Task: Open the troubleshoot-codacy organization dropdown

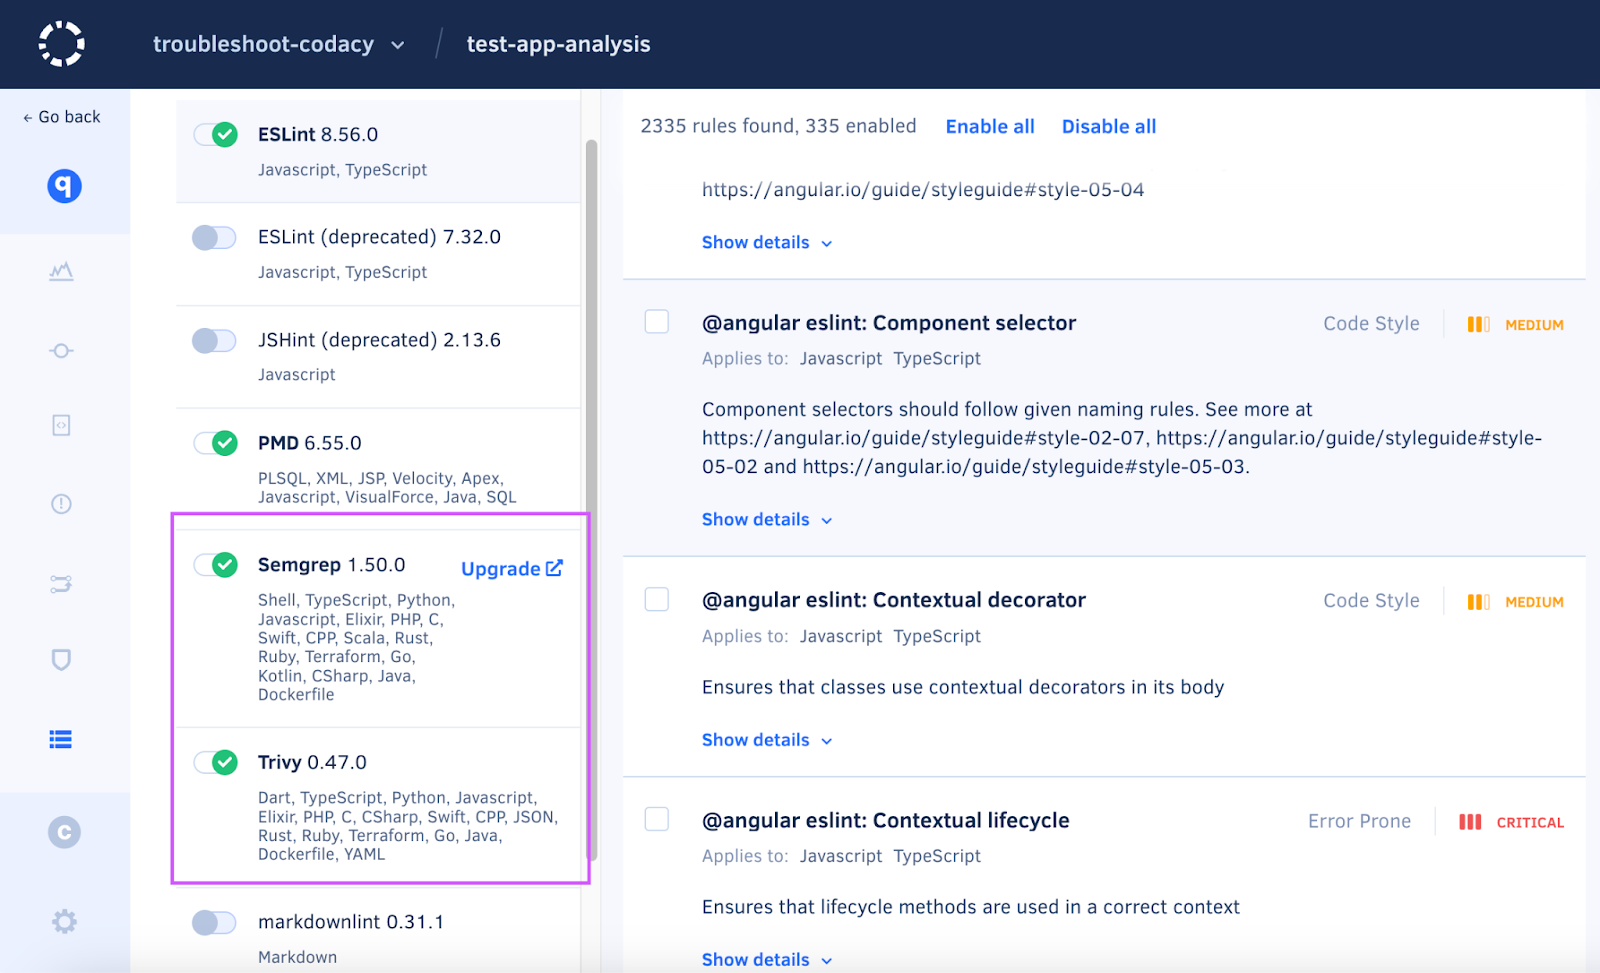Action: tap(398, 45)
